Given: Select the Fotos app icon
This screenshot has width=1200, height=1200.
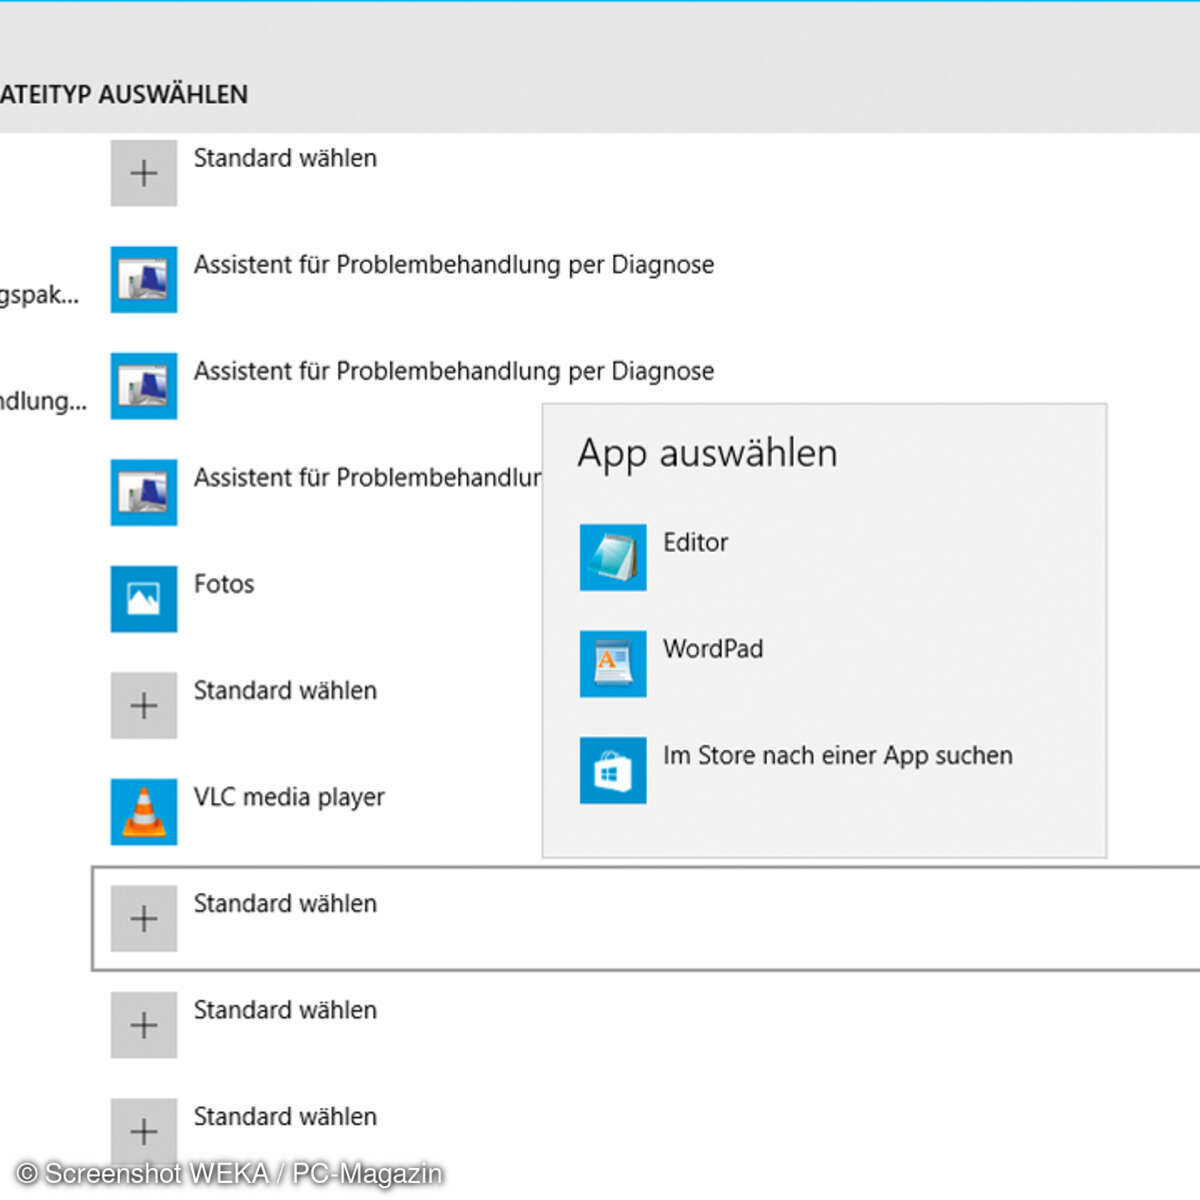Looking at the screenshot, I should pyautogui.click(x=143, y=599).
